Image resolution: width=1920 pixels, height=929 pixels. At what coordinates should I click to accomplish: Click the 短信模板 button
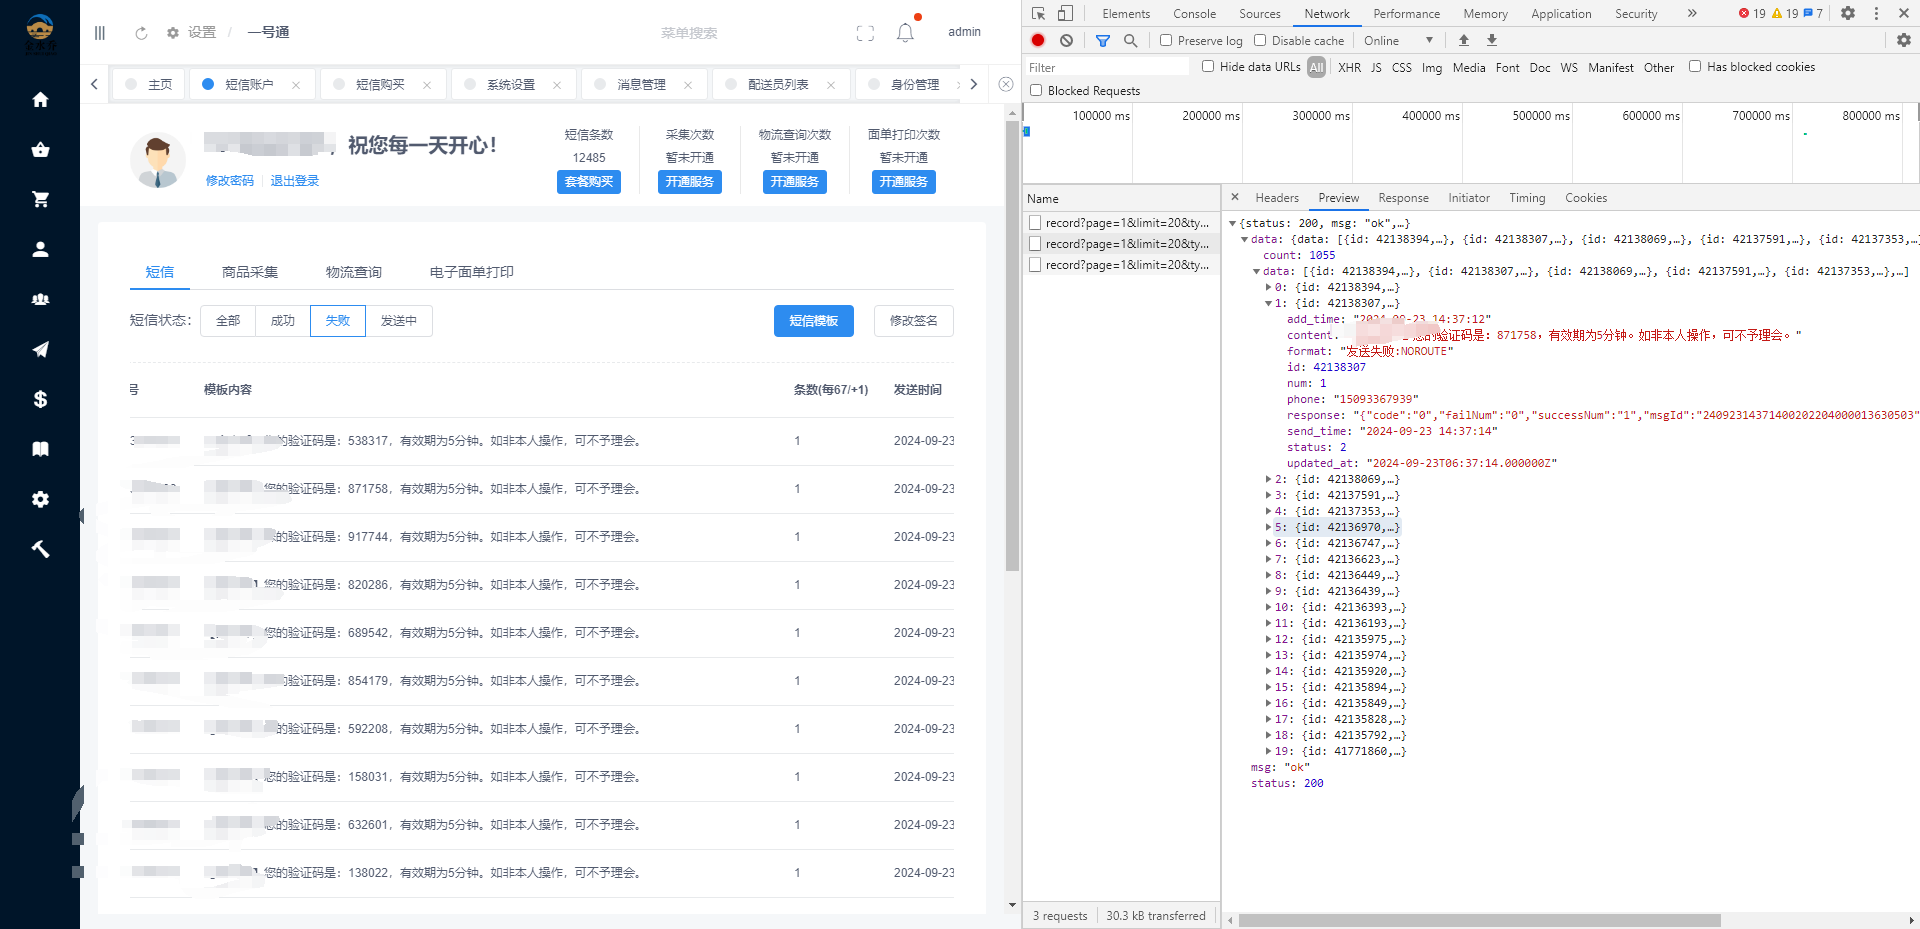[814, 321]
